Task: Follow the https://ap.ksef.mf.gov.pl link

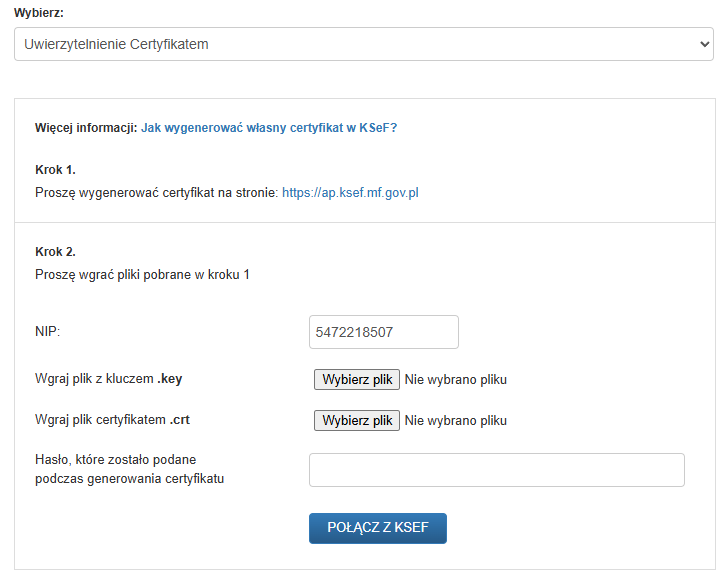Action: (x=349, y=192)
